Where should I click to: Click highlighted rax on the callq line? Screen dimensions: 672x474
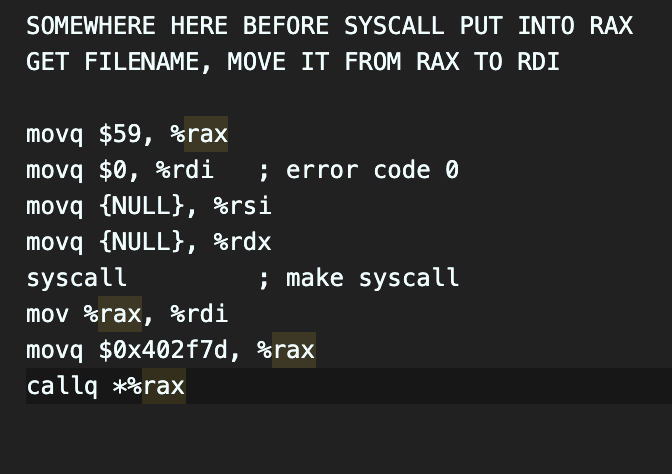pos(164,386)
